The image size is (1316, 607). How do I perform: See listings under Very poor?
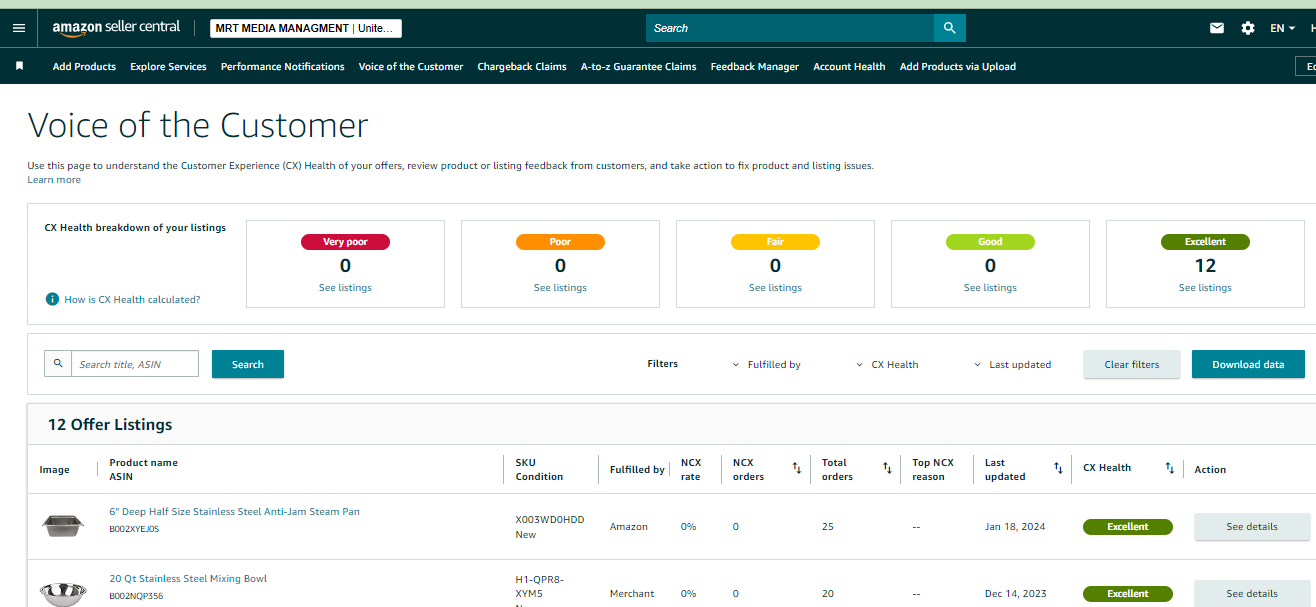(345, 288)
